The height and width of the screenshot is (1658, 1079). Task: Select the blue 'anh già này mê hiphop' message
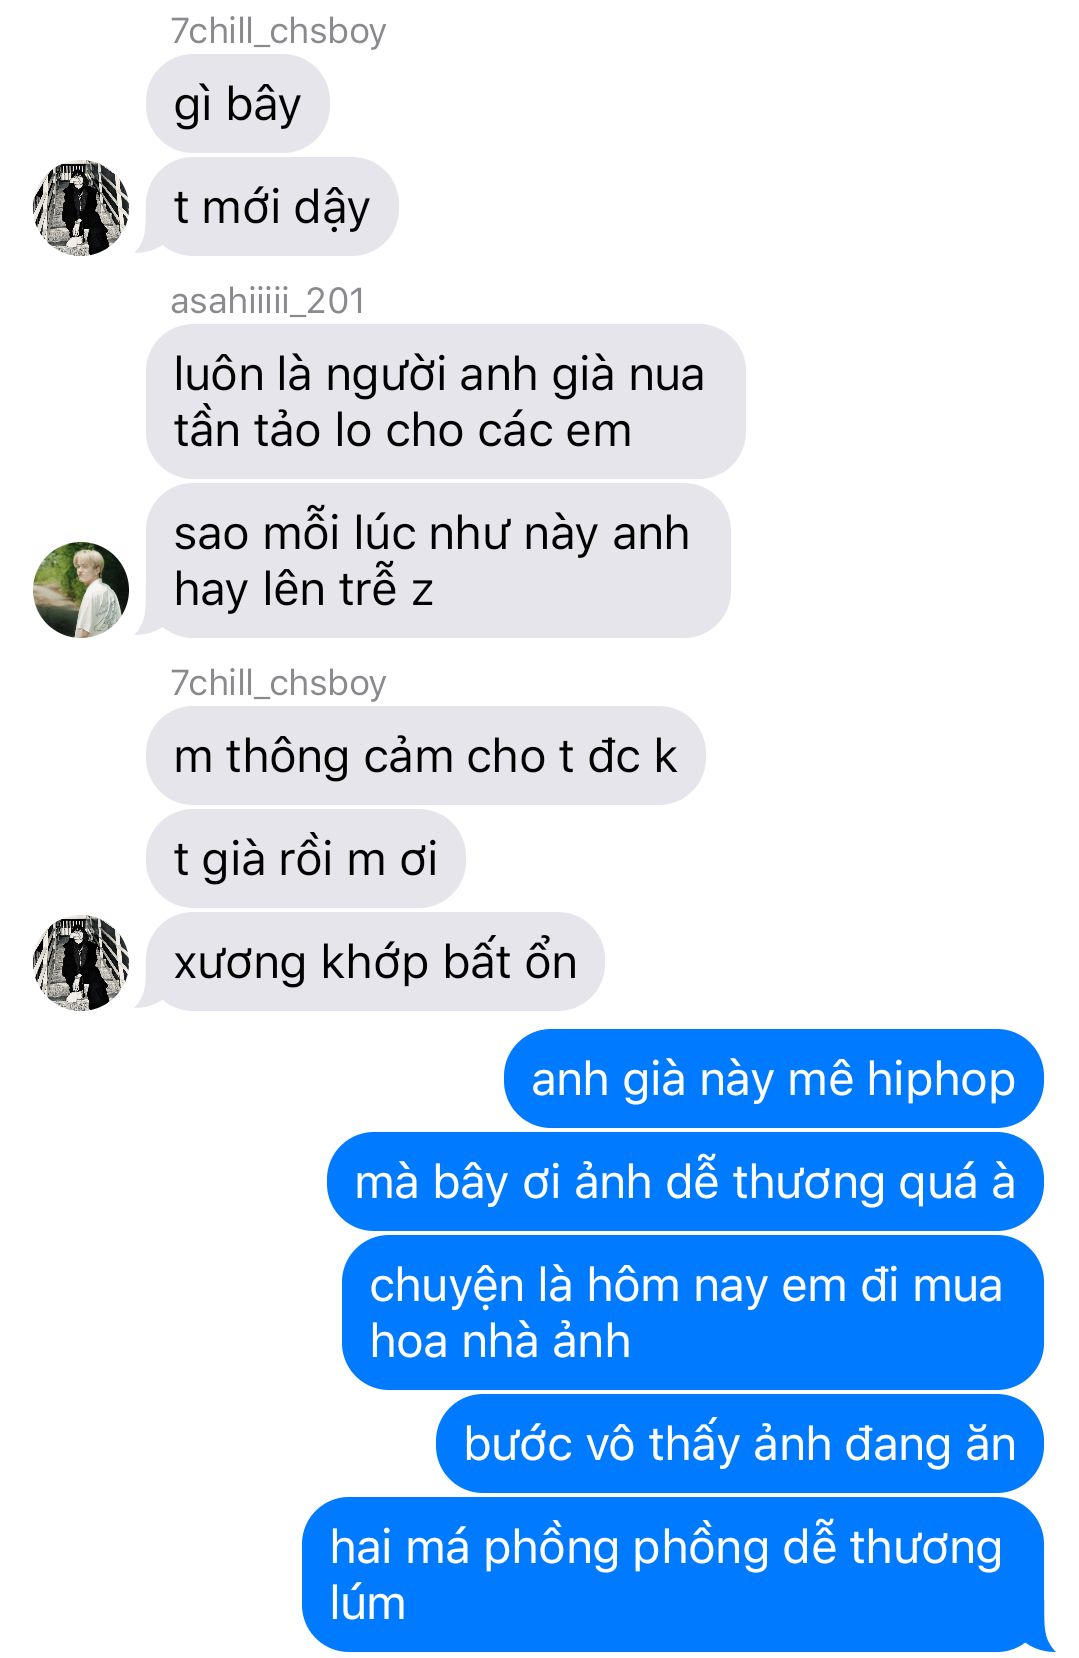click(773, 1079)
